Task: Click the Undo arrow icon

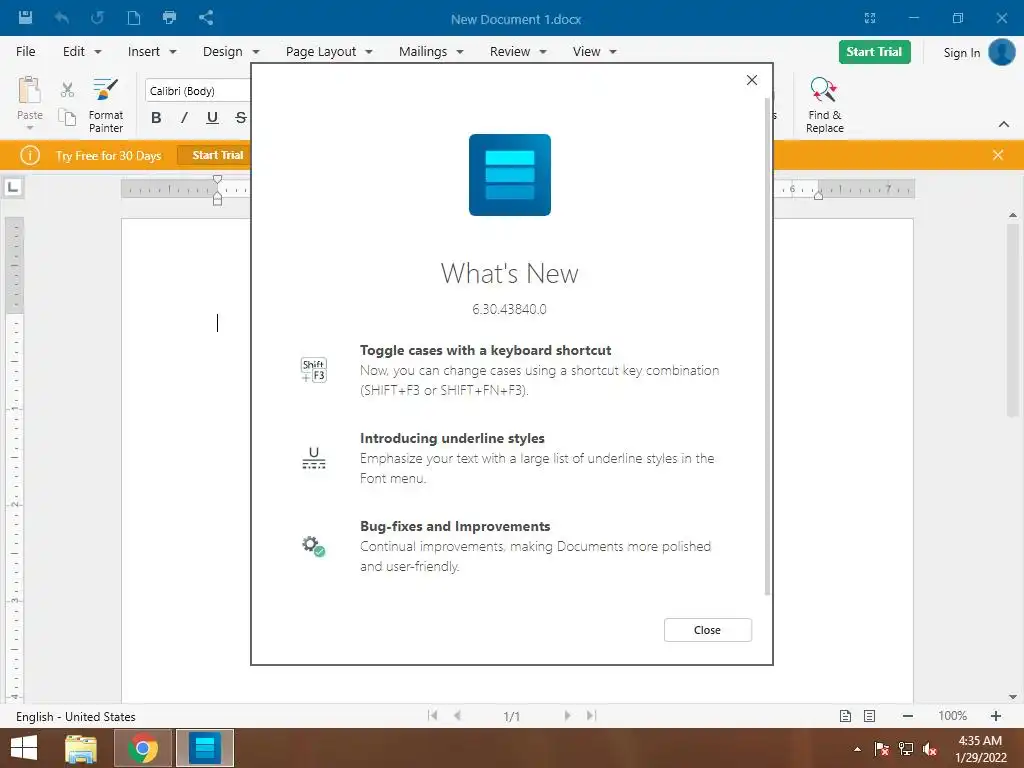Action: tap(62, 18)
